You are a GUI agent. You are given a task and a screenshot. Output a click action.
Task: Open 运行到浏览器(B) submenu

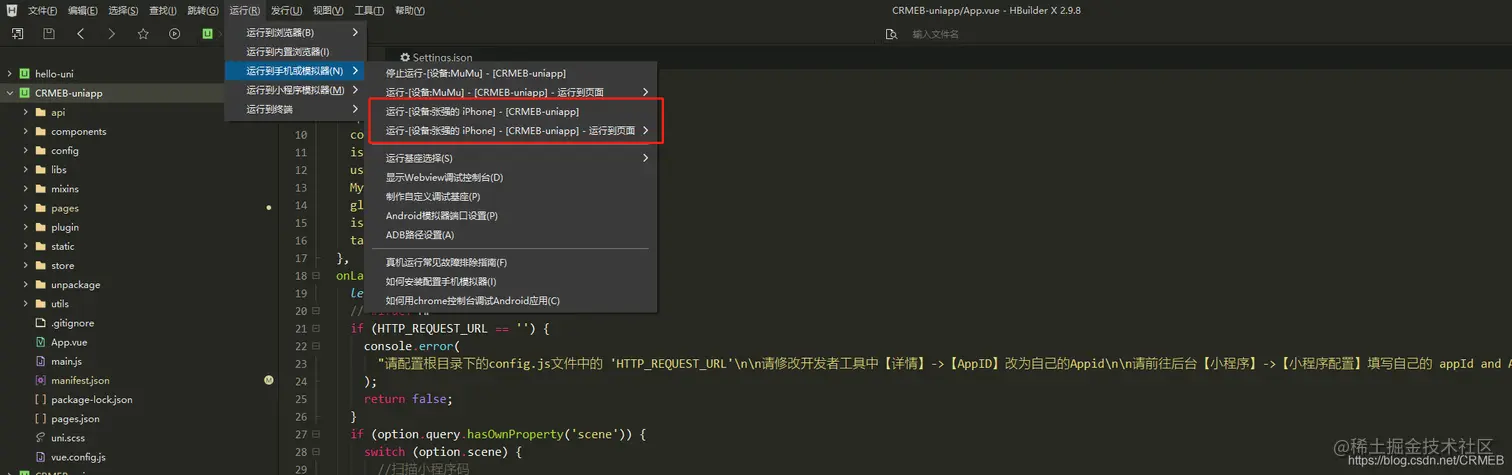pos(295,32)
